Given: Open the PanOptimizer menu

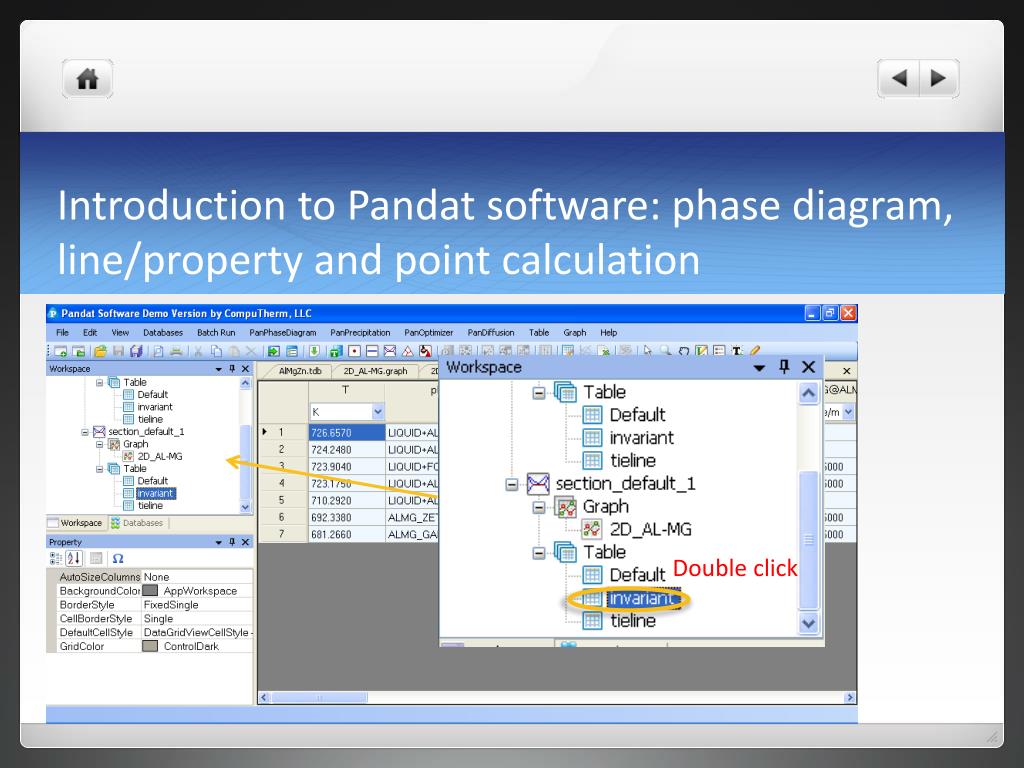Looking at the screenshot, I should pos(428,332).
